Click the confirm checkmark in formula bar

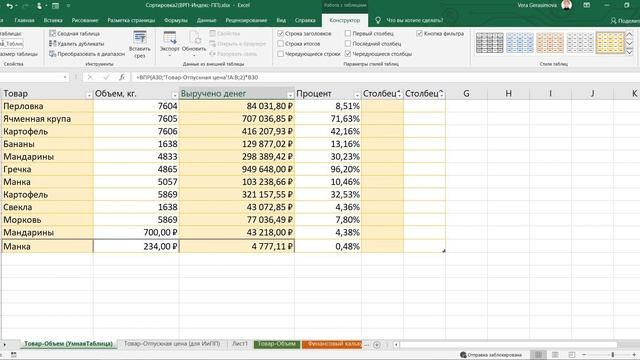[x=106, y=77]
